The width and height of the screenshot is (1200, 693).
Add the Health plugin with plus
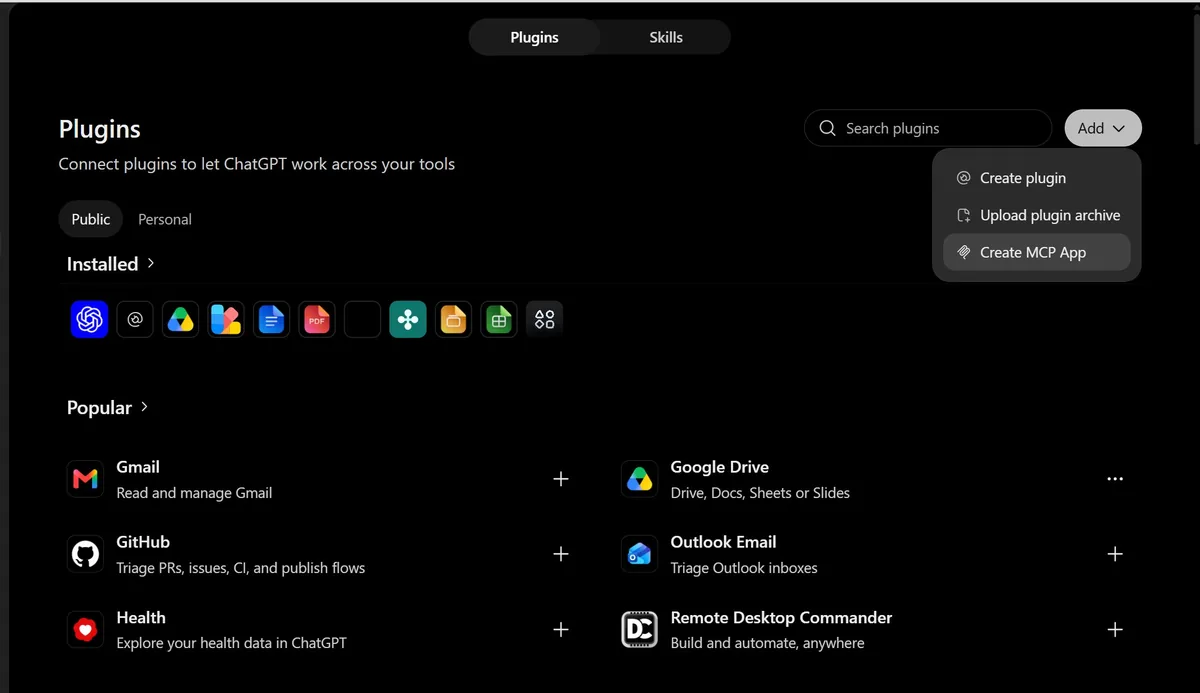(x=561, y=630)
